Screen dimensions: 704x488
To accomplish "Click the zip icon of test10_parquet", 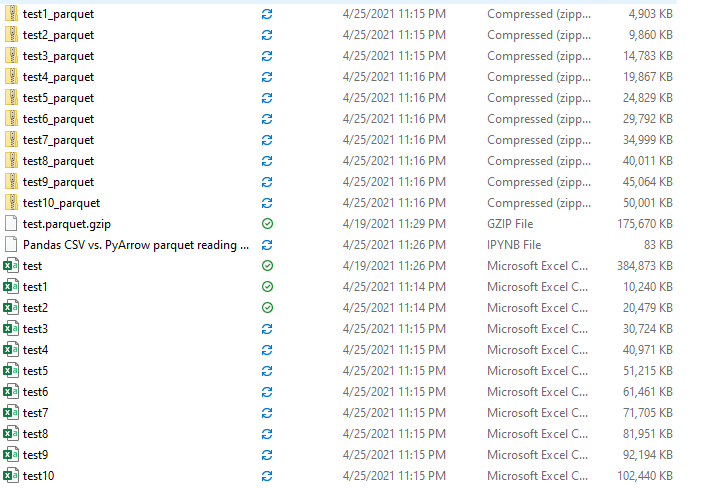I will pyautogui.click(x=11, y=202).
